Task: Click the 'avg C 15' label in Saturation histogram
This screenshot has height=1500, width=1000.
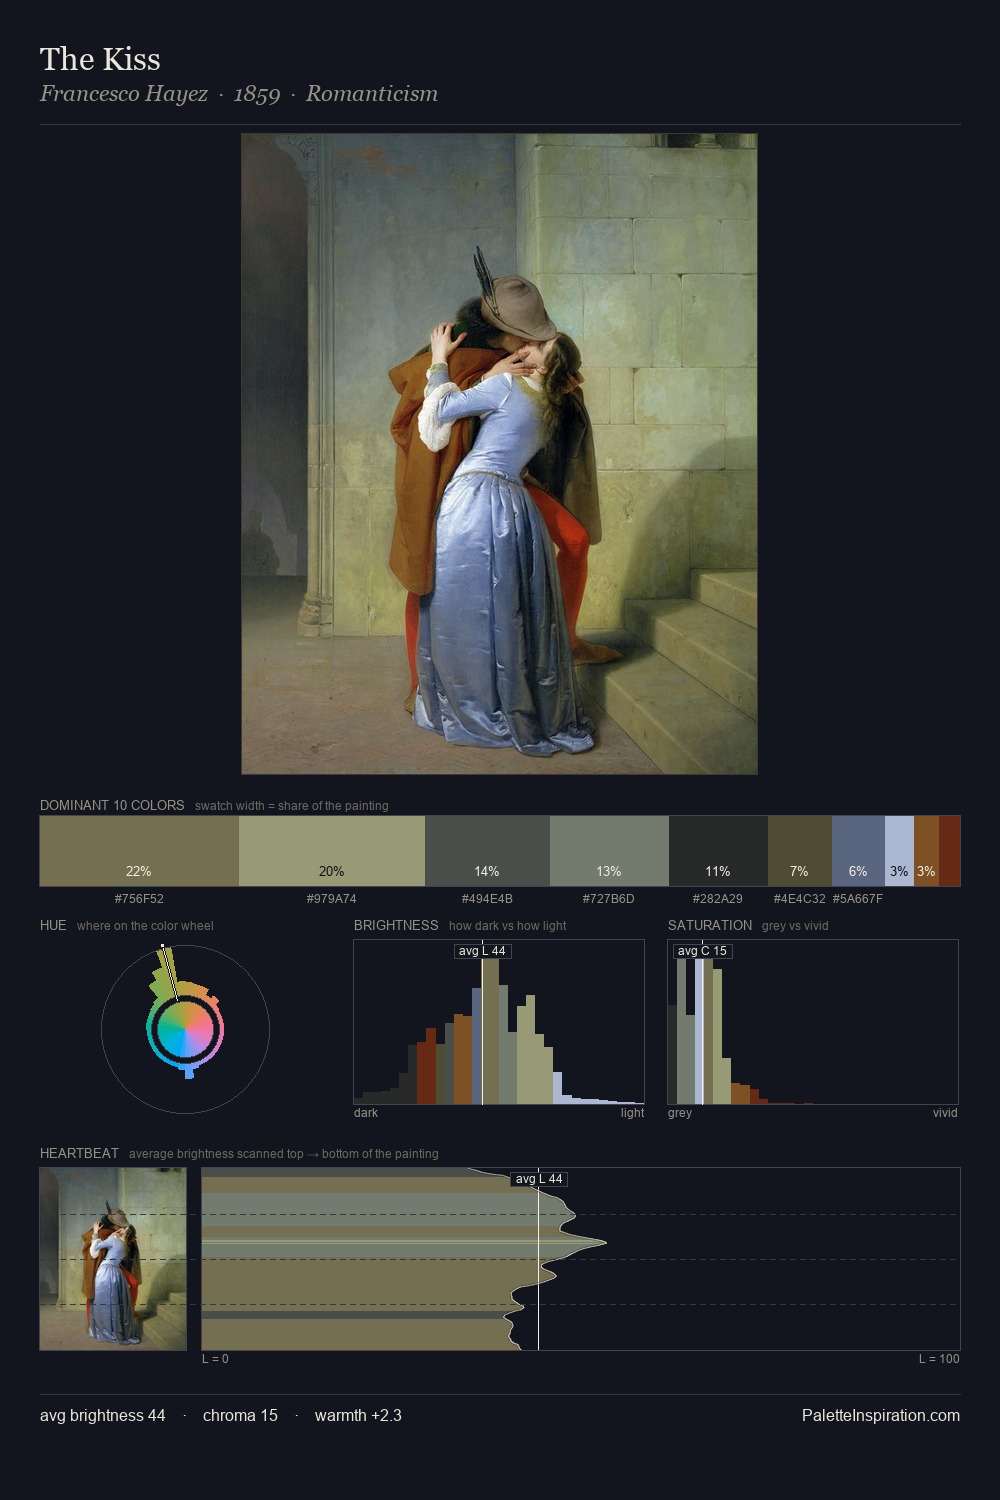Action: [x=703, y=951]
